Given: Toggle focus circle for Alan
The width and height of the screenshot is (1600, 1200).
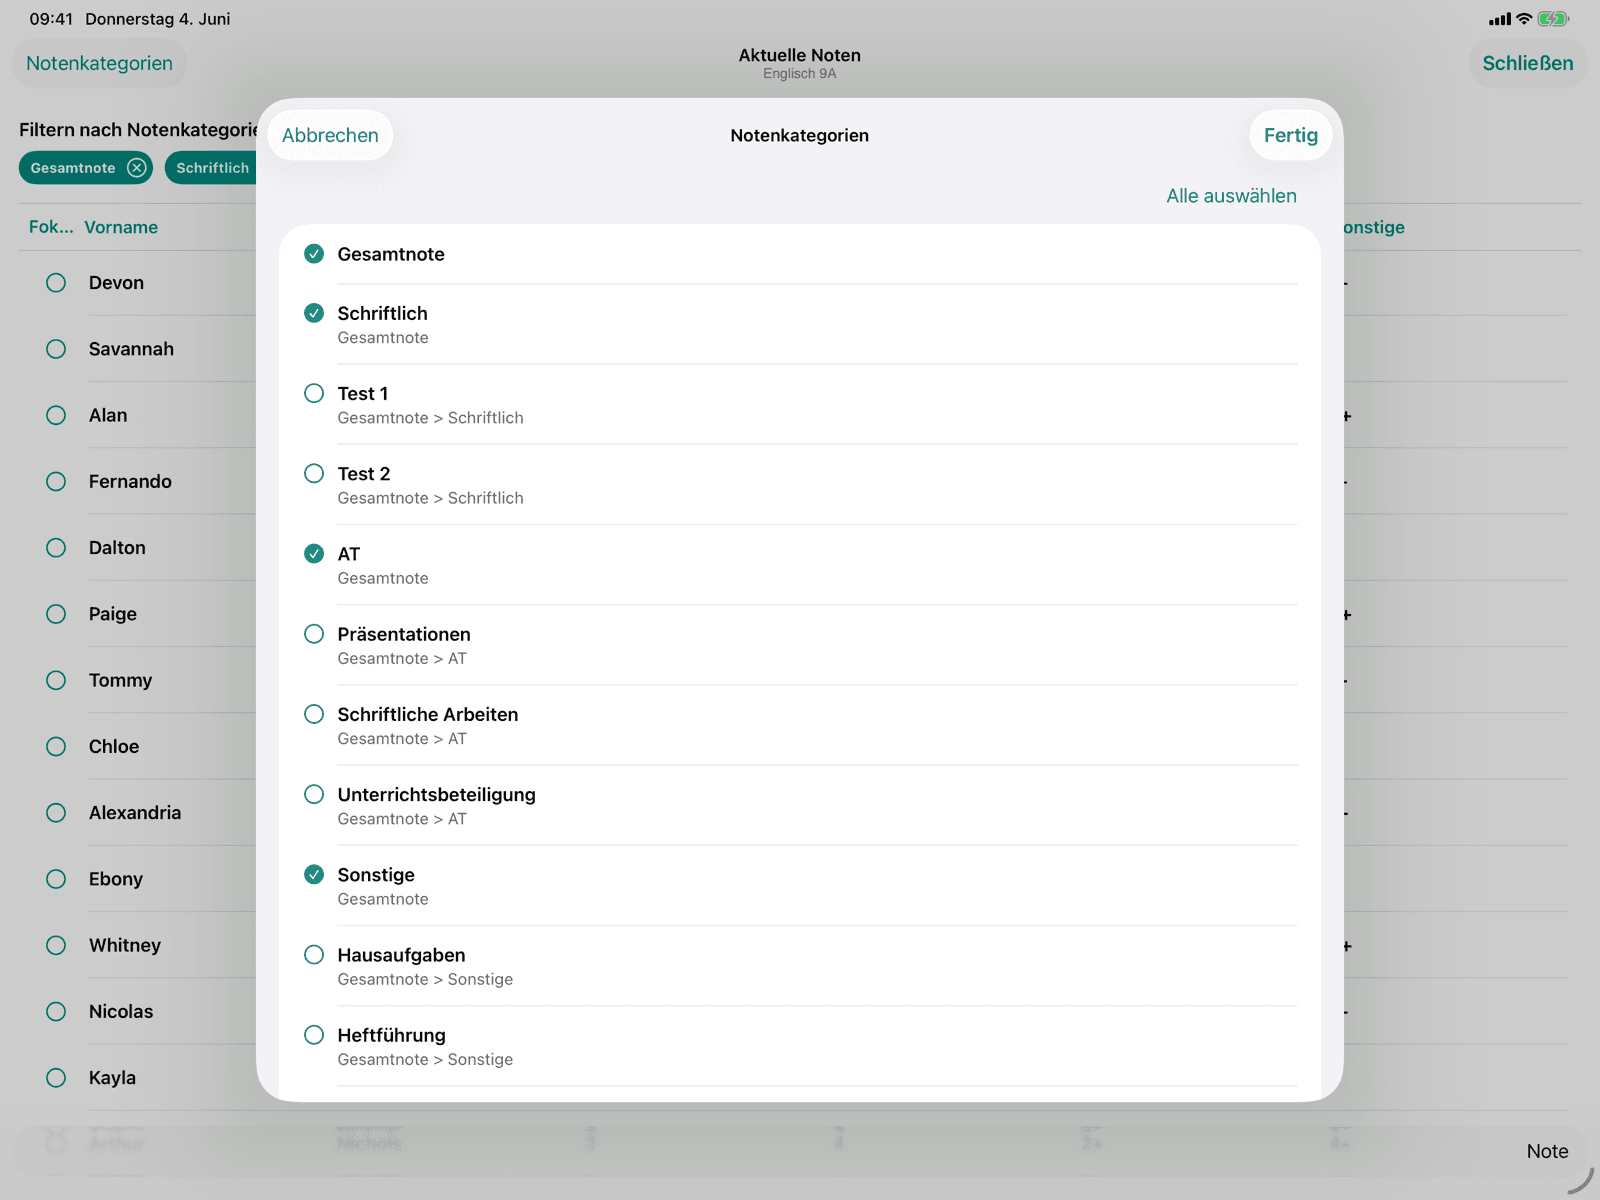Looking at the screenshot, I should coord(56,415).
